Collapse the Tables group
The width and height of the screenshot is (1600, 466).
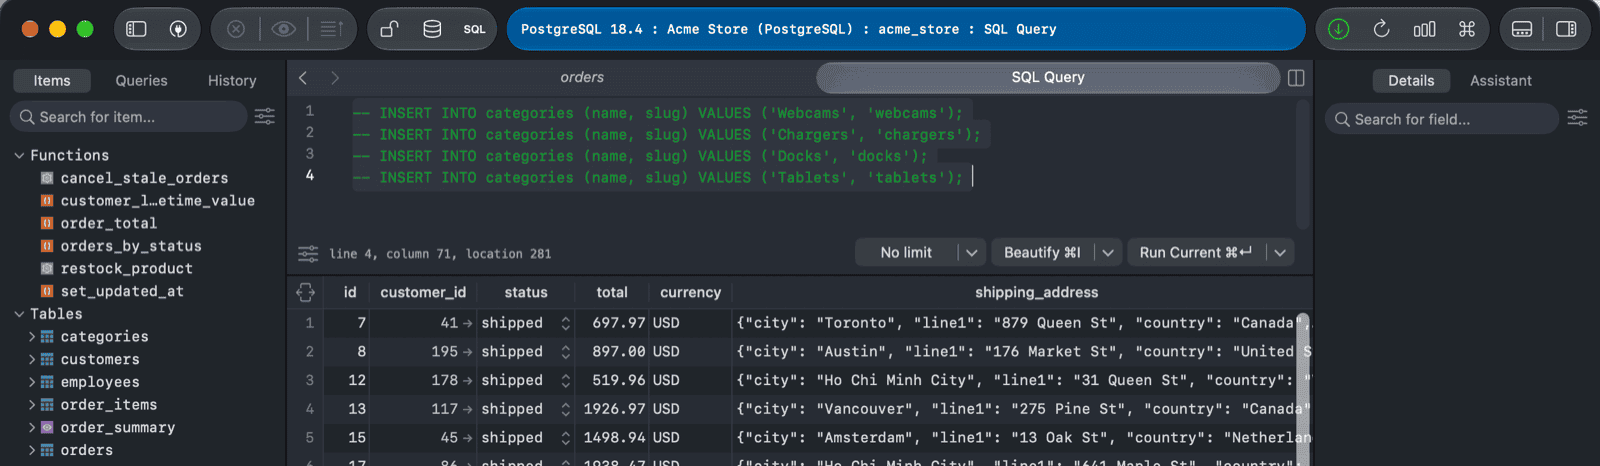point(19,314)
